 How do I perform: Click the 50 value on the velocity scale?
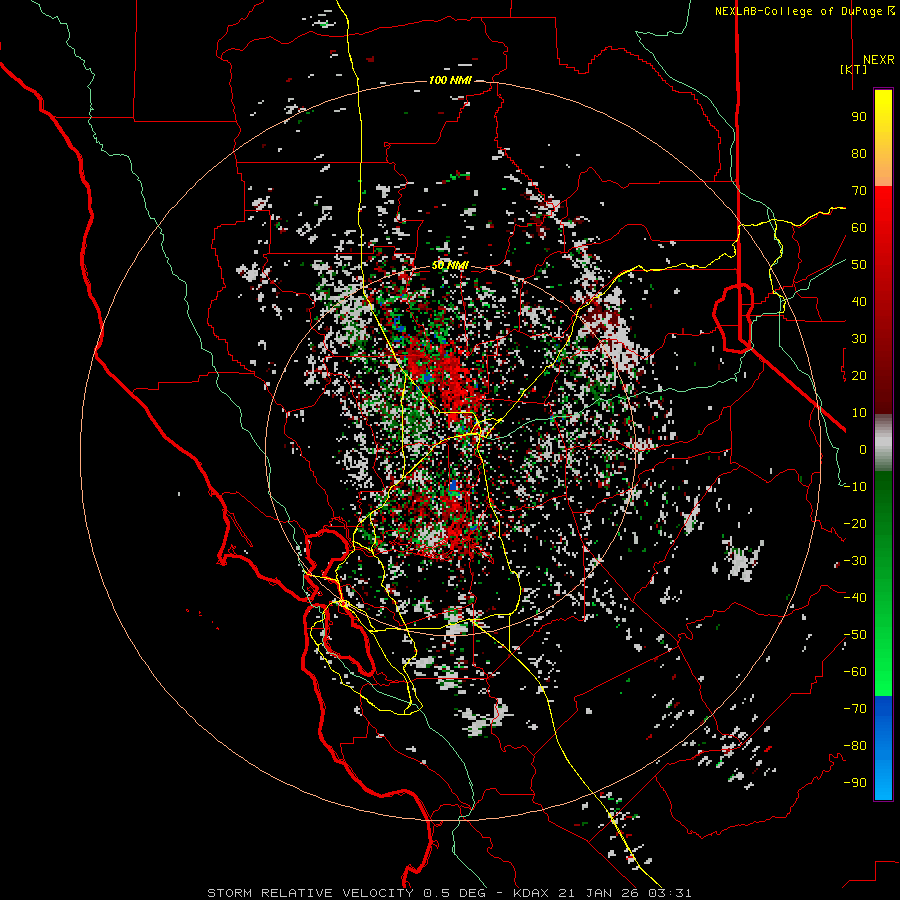[x=859, y=265]
